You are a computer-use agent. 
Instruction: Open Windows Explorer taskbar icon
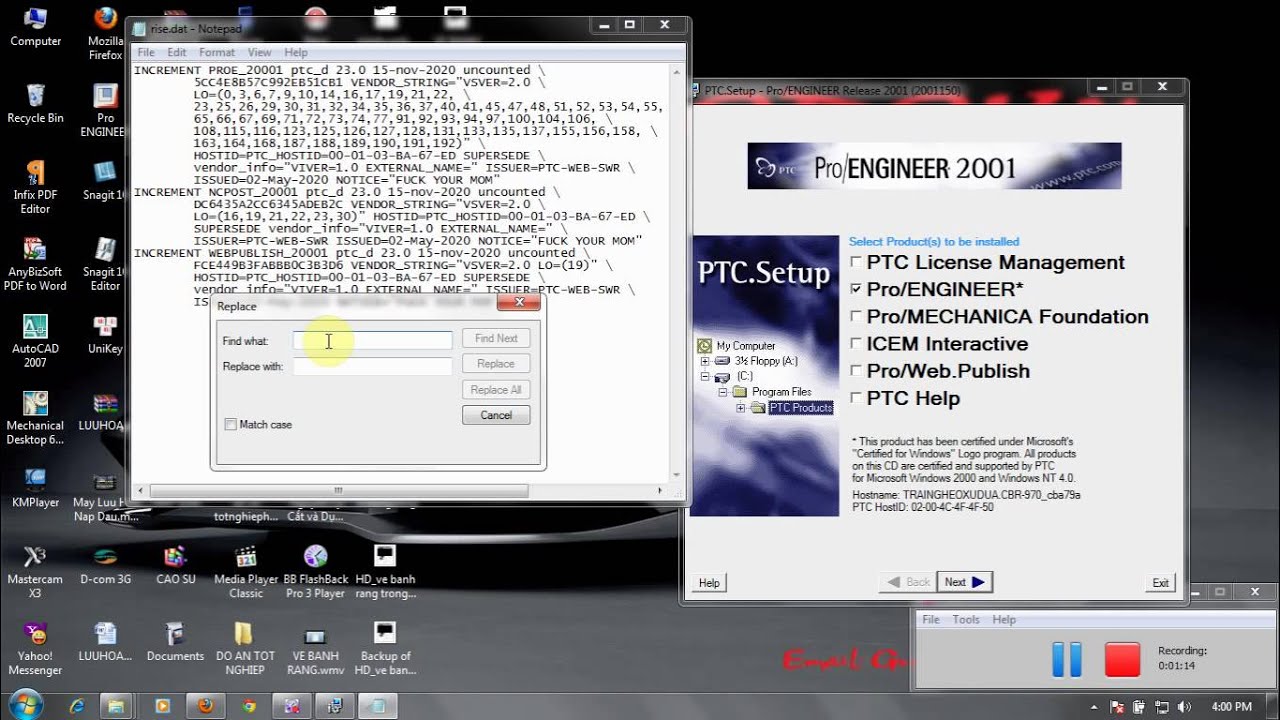pyautogui.click(x=116, y=706)
